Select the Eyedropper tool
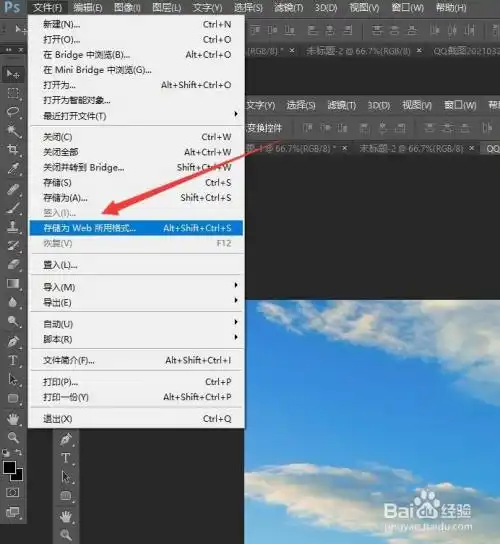The height and width of the screenshot is (544, 500). pos(13,169)
